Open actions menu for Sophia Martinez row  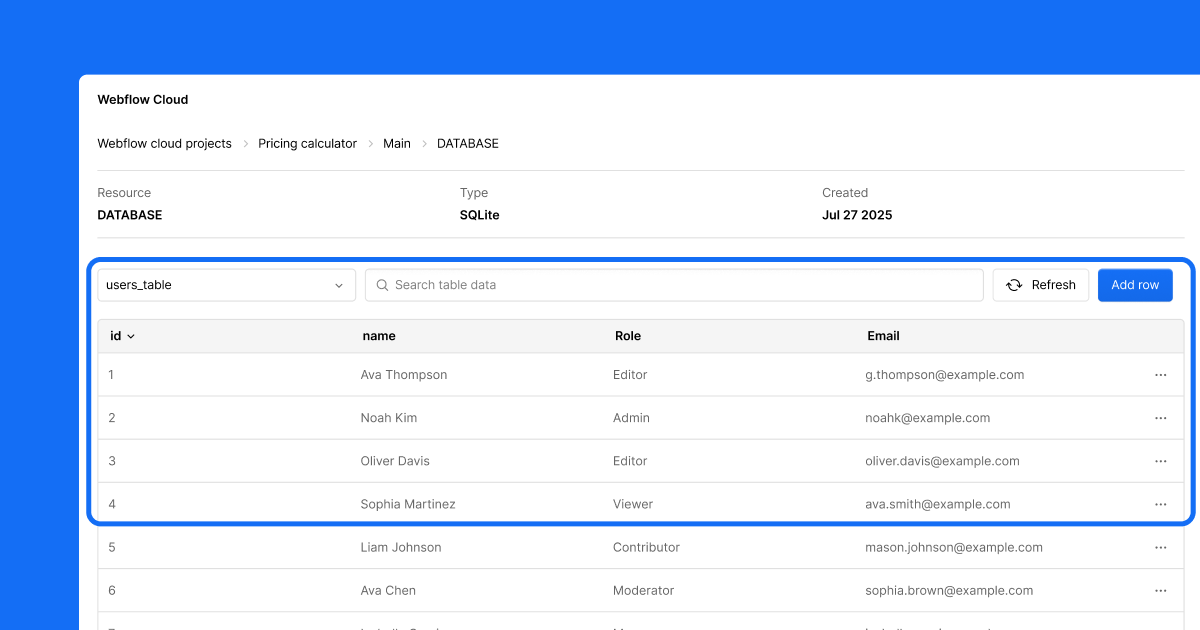[x=1160, y=504]
